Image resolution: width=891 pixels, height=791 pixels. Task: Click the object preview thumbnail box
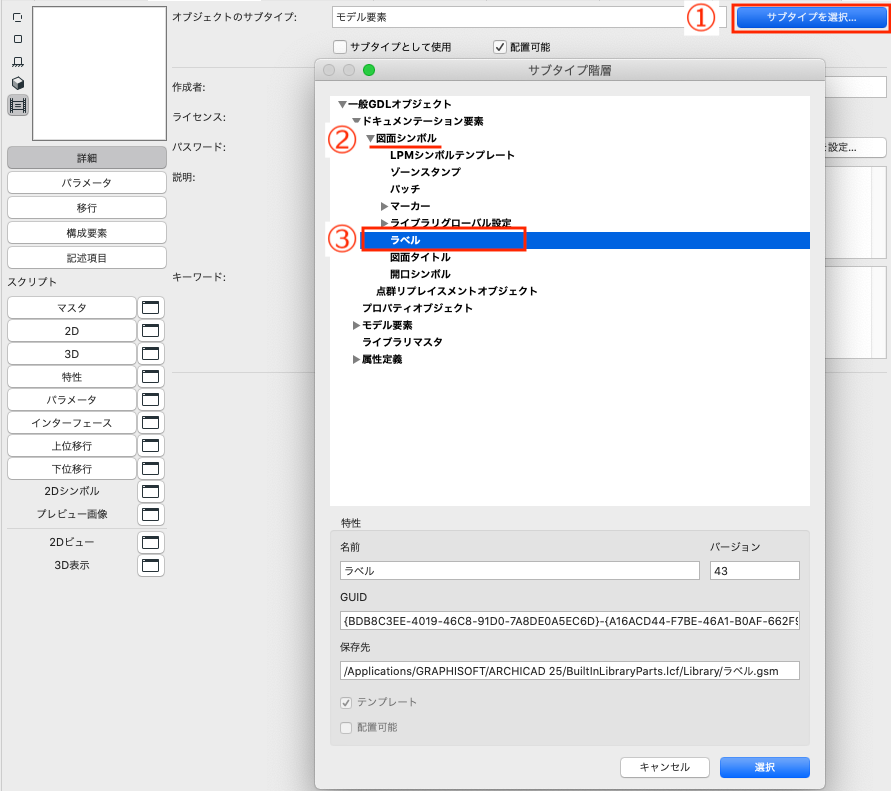[99, 73]
